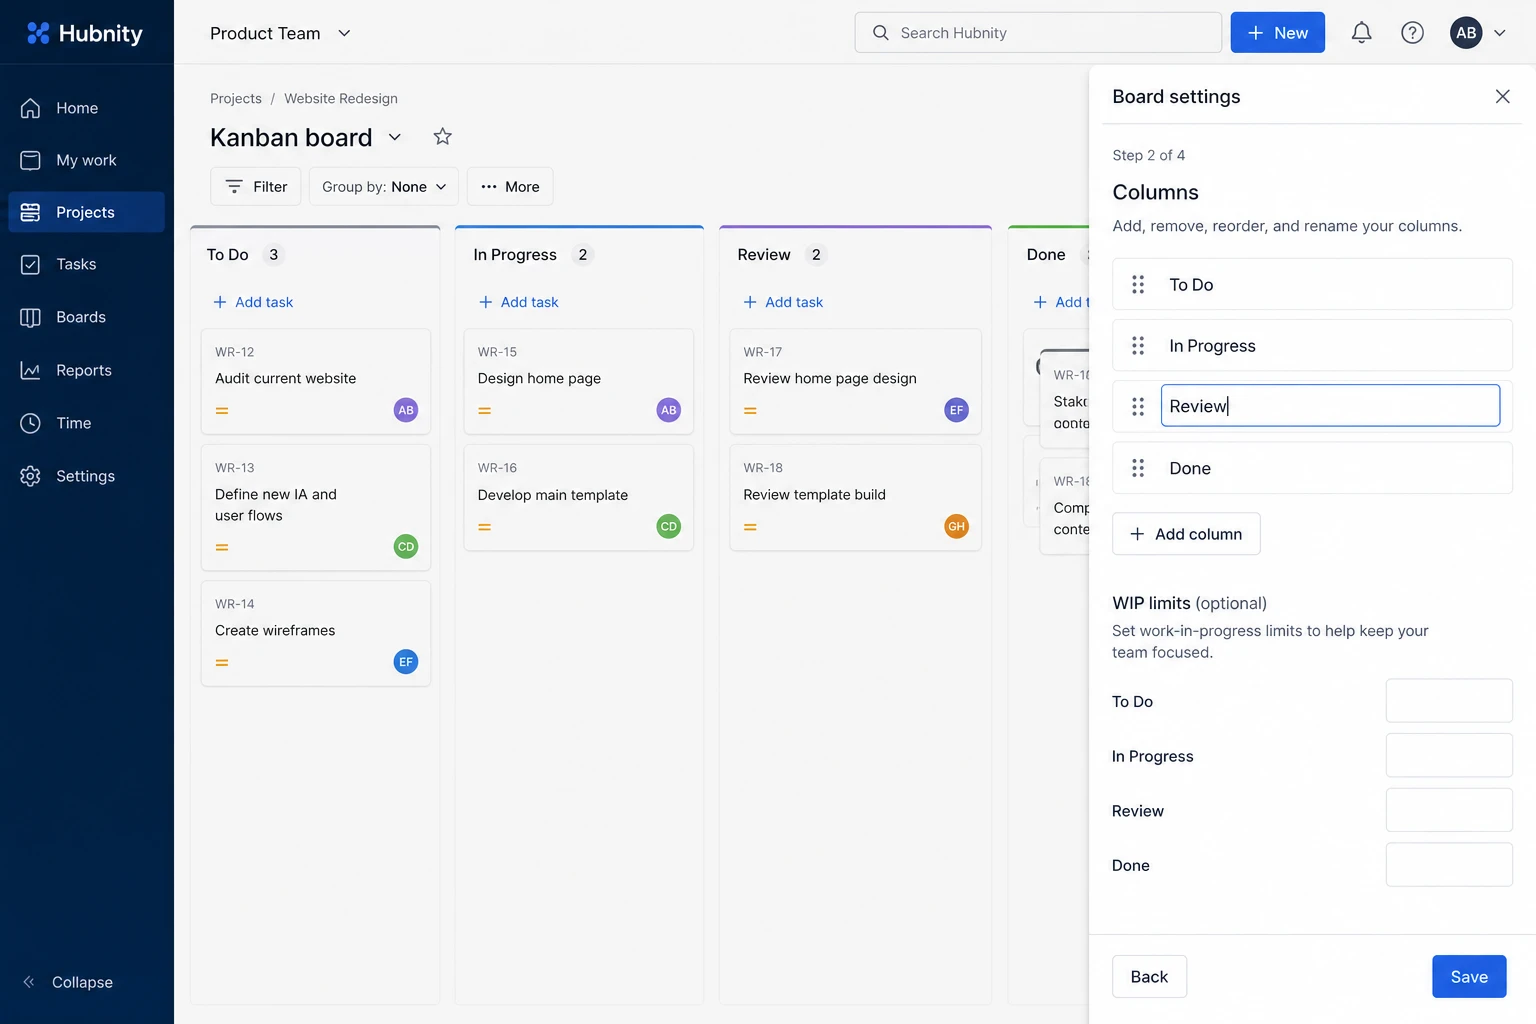The image size is (1536, 1024).
Task: Add task in In Progress column
Action: click(518, 302)
